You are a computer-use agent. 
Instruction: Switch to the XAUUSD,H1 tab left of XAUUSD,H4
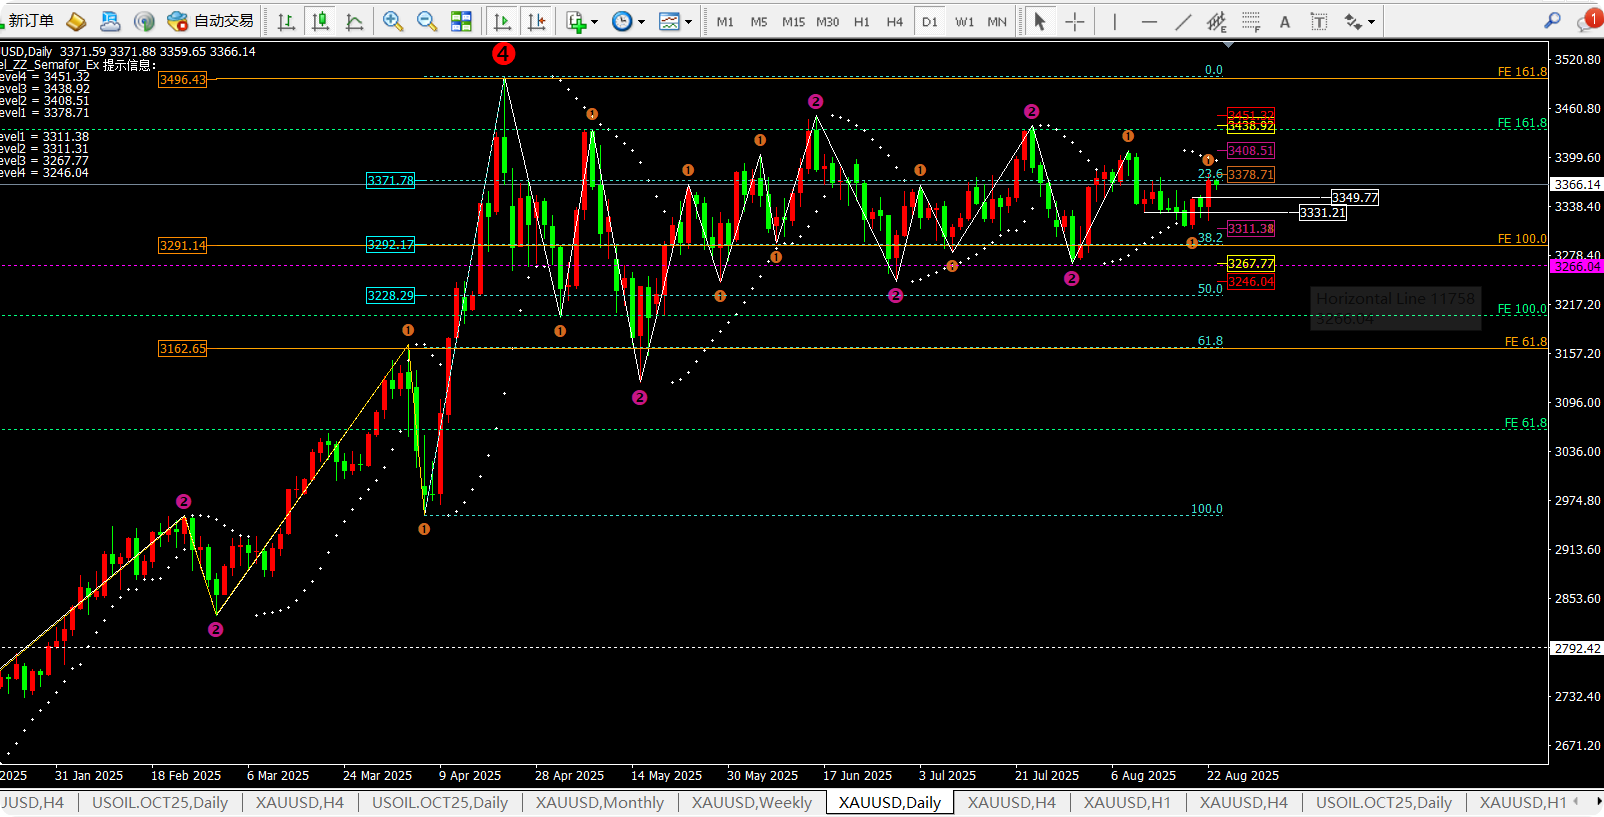(x=1127, y=802)
